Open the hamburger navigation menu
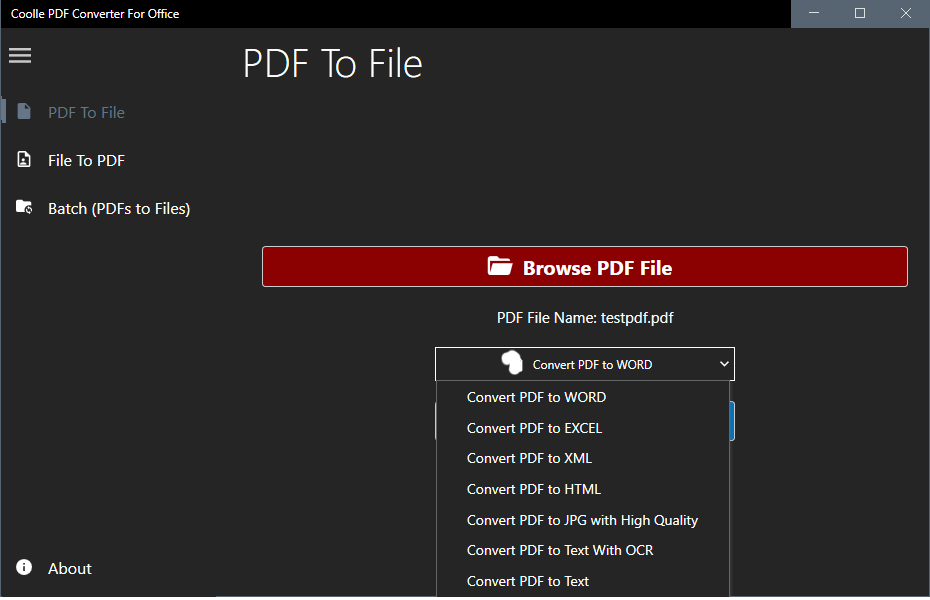Screen dimensions: 930x600 (x=20, y=56)
